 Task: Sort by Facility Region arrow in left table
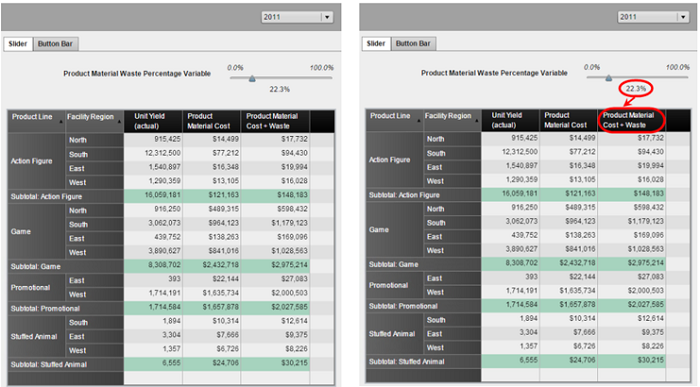(x=120, y=121)
